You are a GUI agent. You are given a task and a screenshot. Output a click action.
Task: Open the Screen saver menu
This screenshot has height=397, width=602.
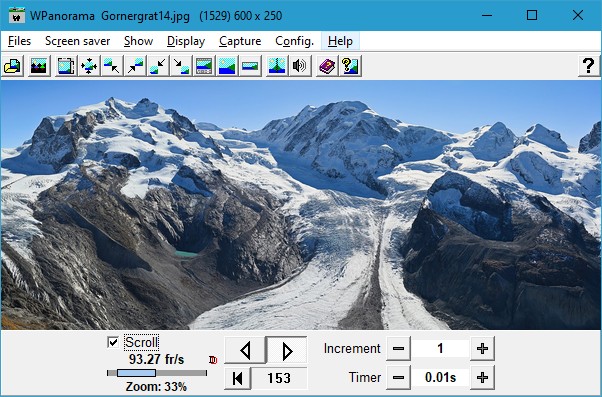[x=78, y=41]
